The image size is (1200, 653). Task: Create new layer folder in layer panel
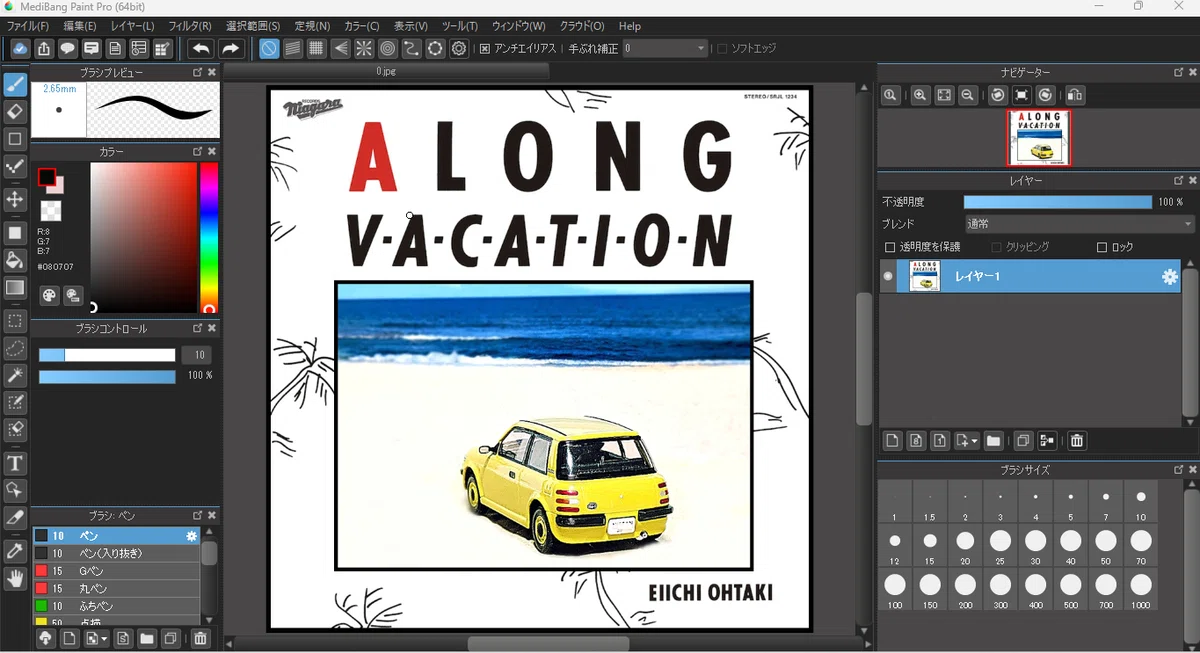[993, 440]
